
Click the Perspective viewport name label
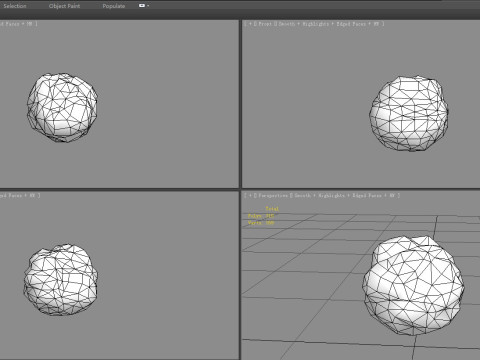(x=273, y=196)
